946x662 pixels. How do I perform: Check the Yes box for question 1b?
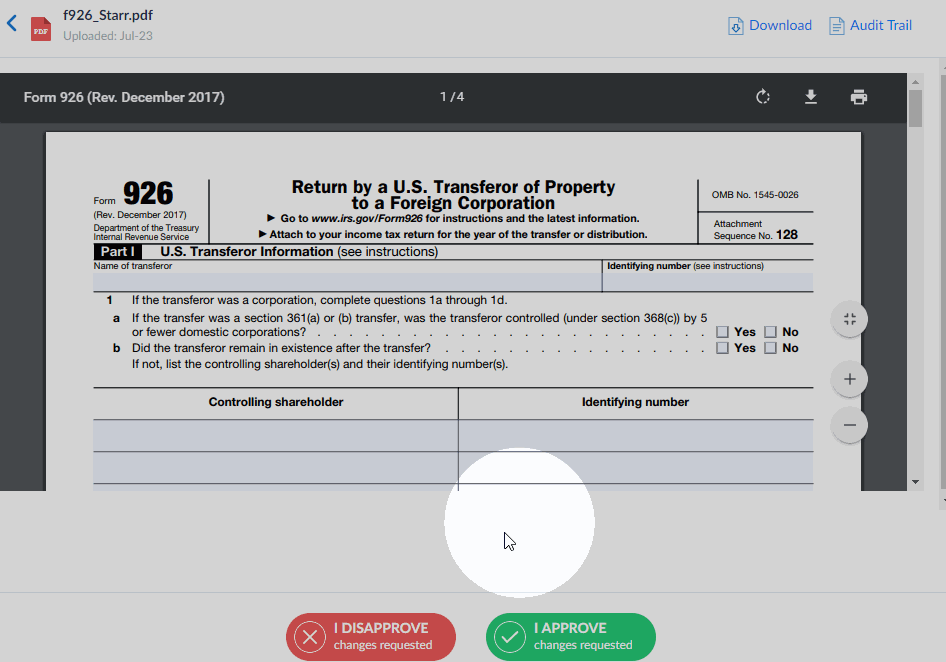723,347
